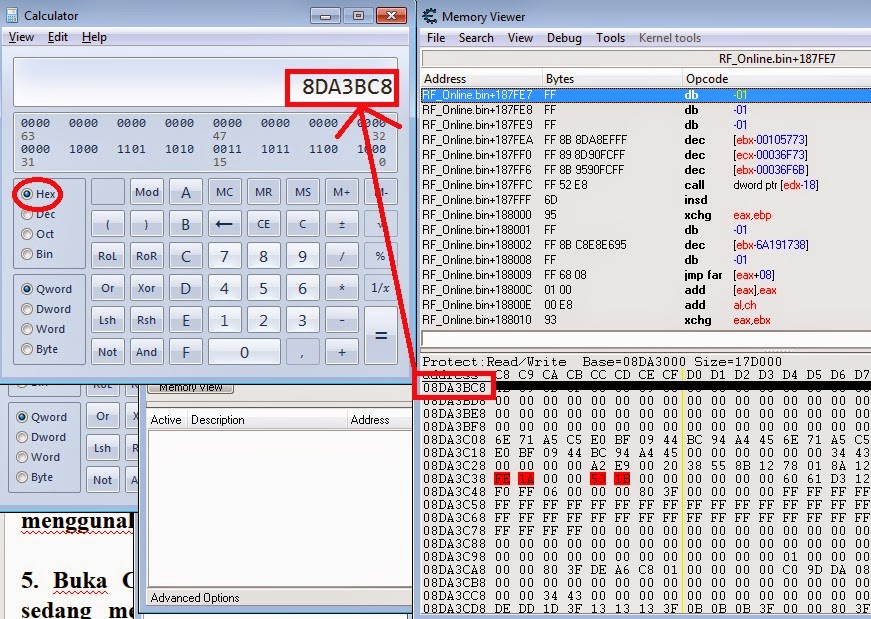Click the RoL rotate left button
Screen dimensions: 871x619
107,256
